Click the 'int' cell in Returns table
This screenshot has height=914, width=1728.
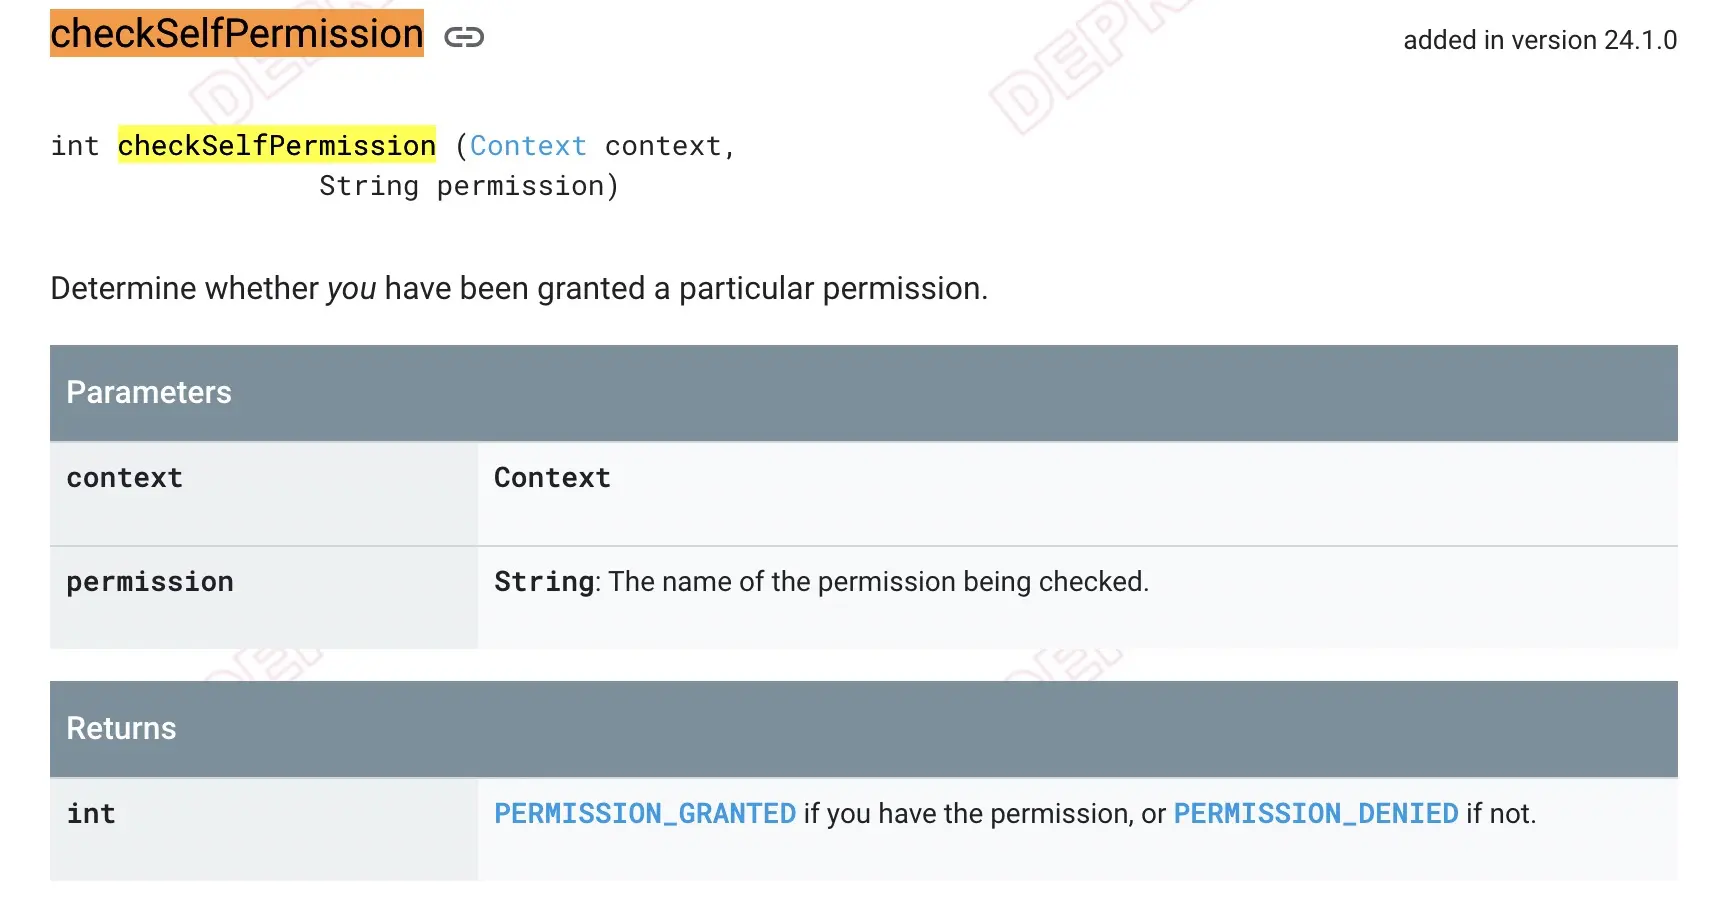pos(91,814)
